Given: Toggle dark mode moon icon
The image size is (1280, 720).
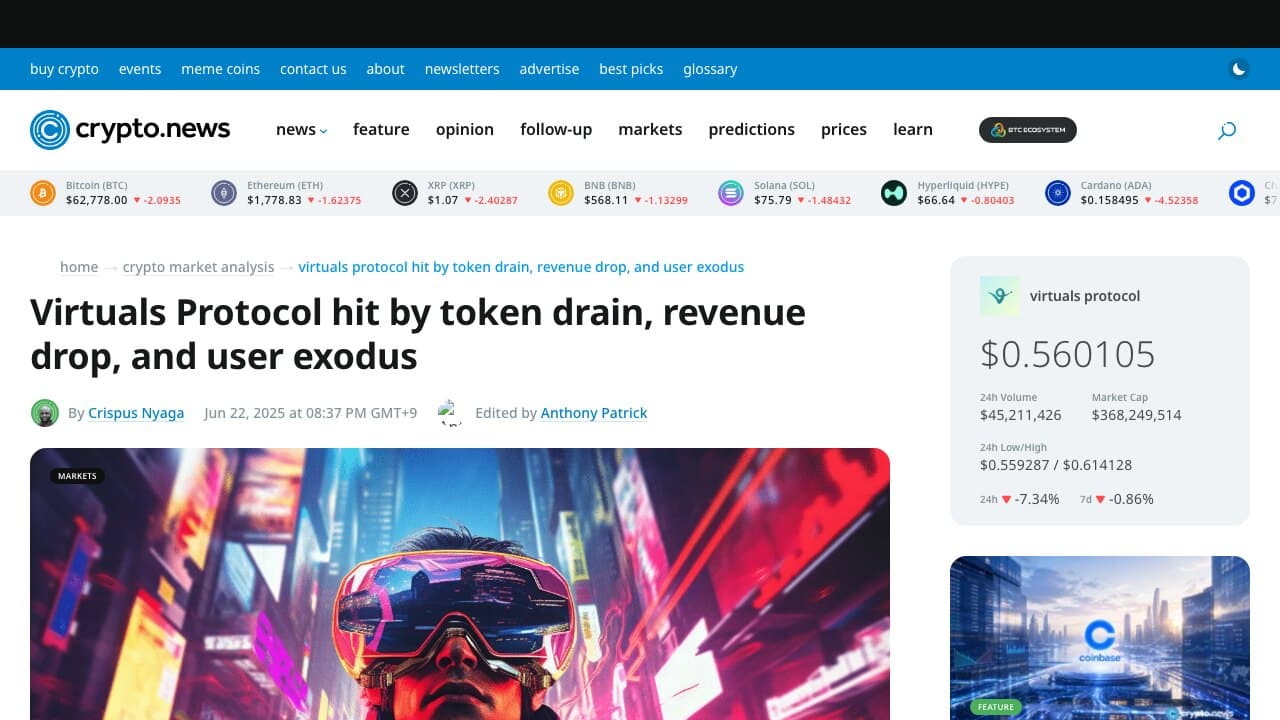Looking at the screenshot, I should click(x=1239, y=69).
